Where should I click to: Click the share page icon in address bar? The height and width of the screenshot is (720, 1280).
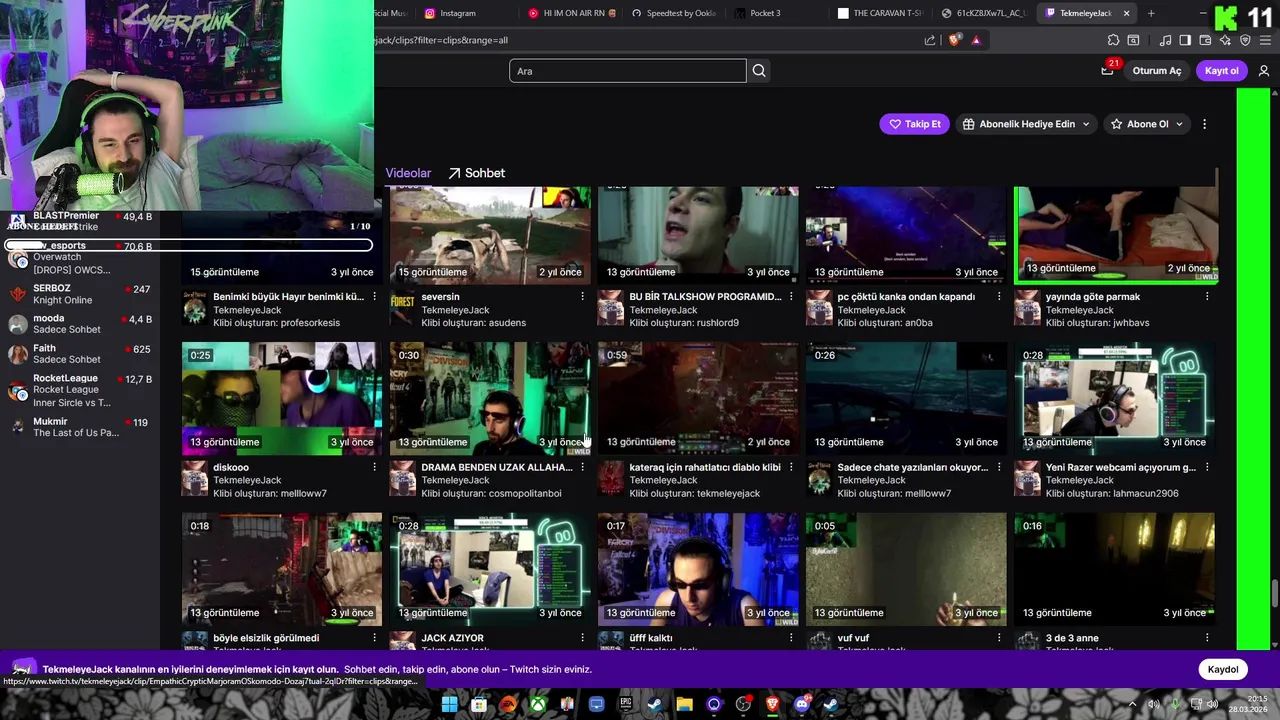[x=930, y=40]
